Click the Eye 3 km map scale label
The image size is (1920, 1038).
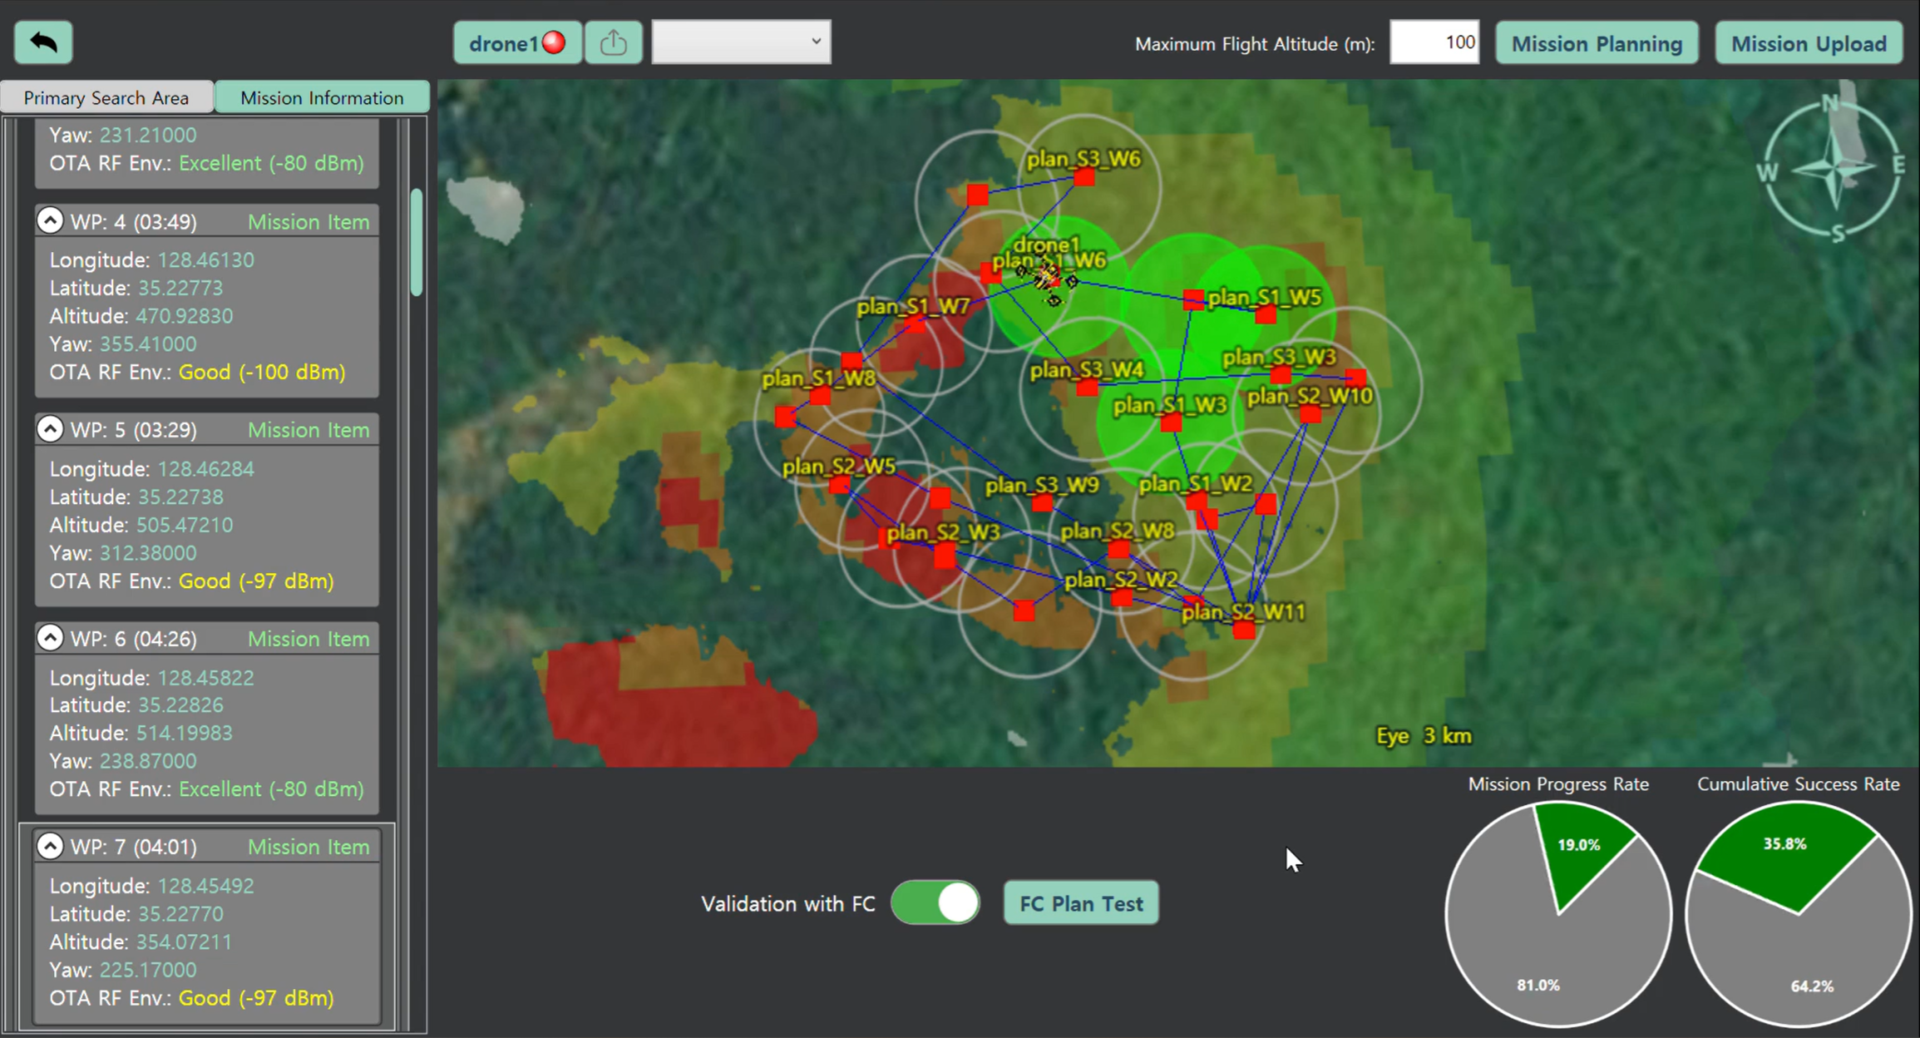(x=1424, y=736)
